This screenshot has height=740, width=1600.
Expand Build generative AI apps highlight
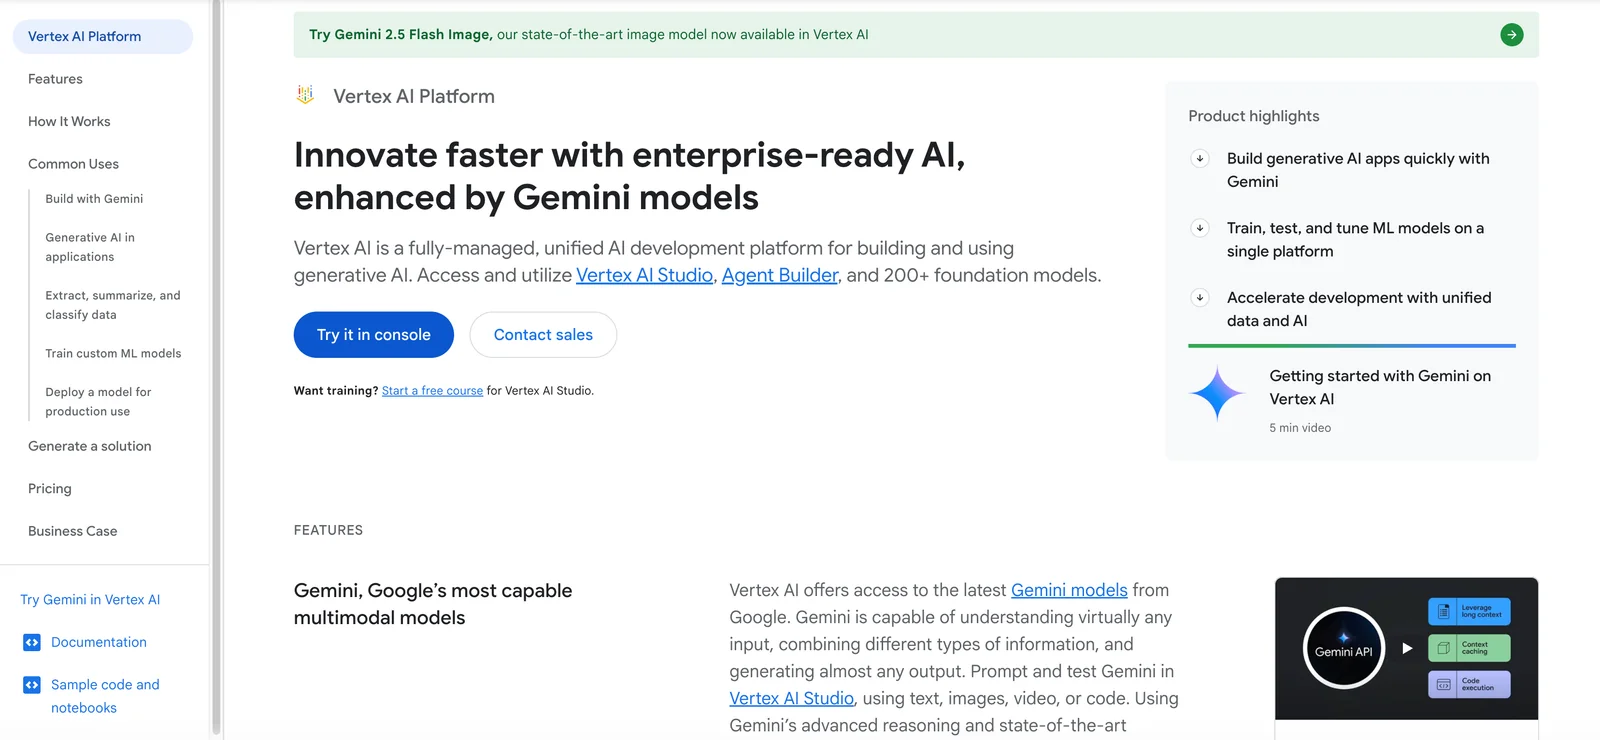[1200, 158]
